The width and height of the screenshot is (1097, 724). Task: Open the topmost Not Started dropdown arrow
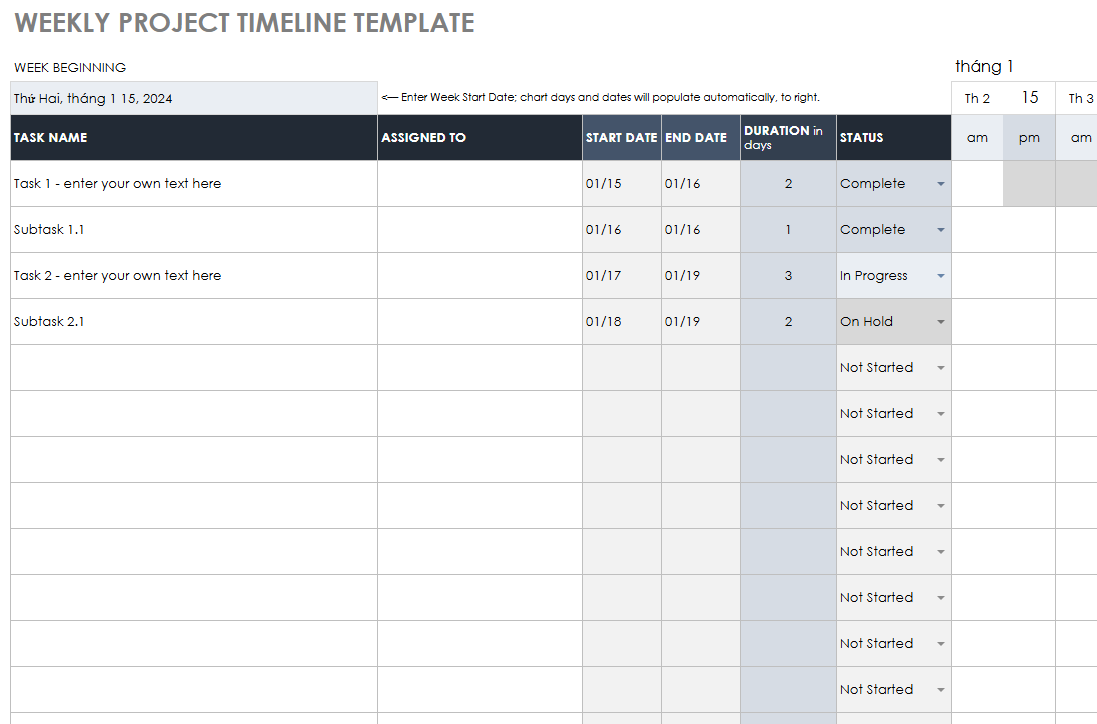tap(940, 368)
